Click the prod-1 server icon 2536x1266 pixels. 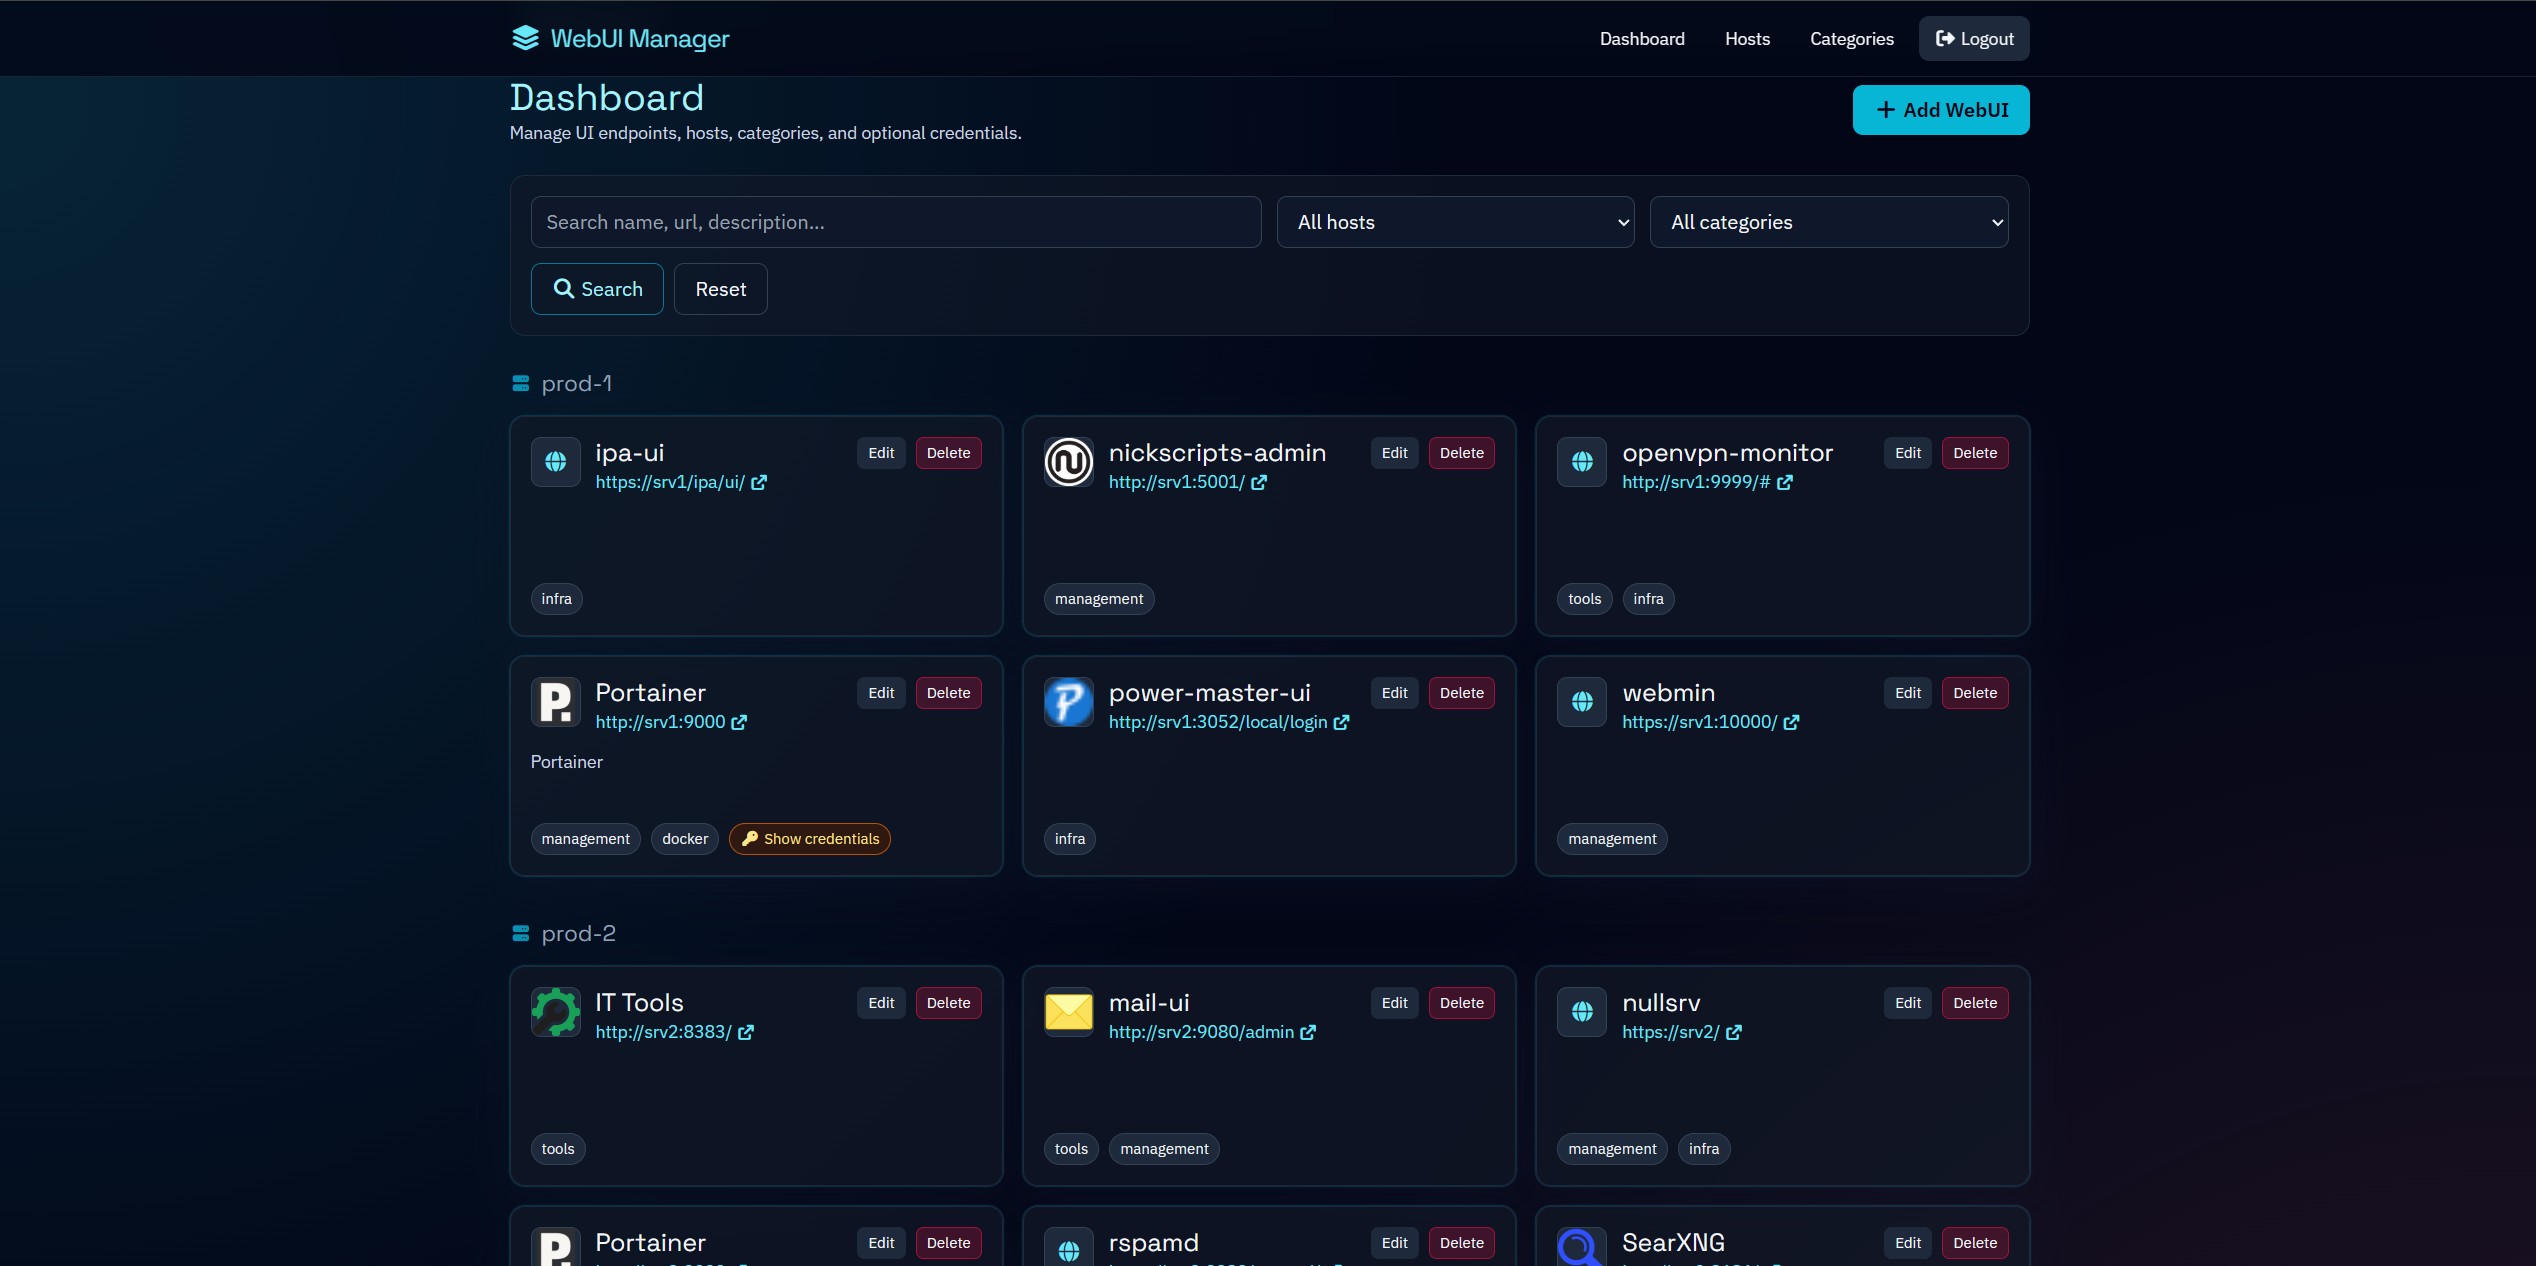tap(520, 383)
